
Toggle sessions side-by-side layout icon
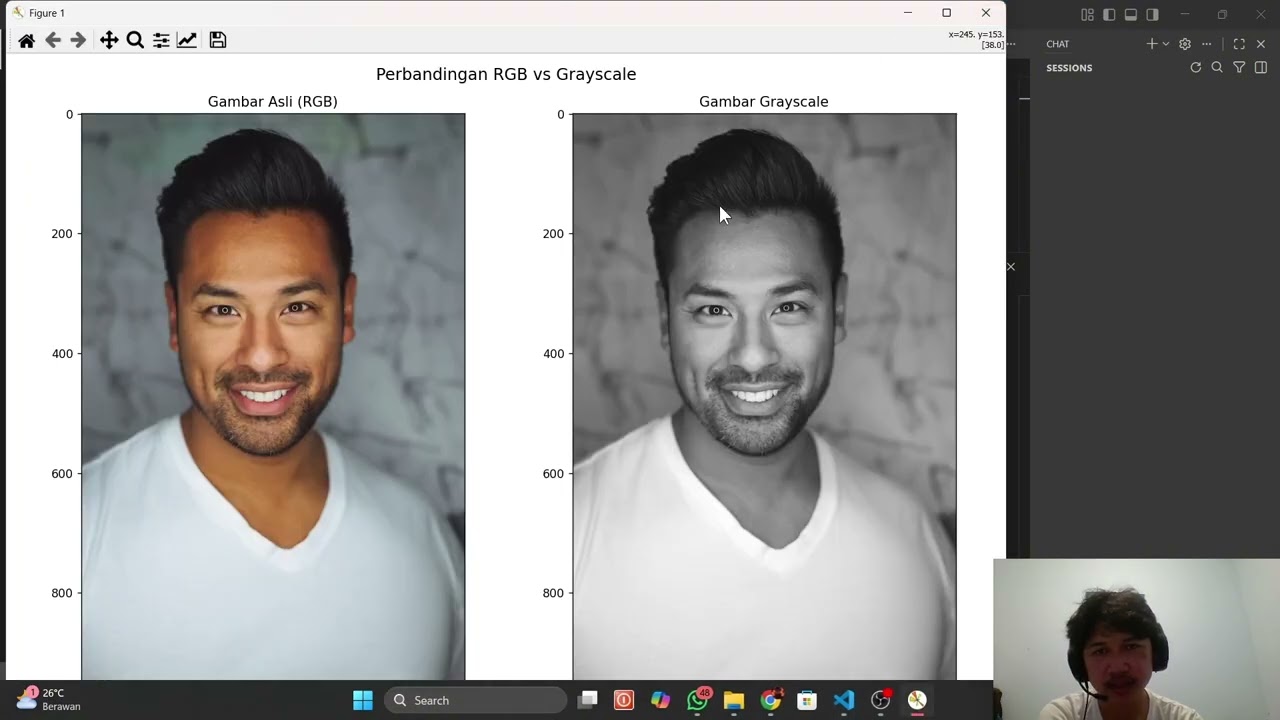pyautogui.click(x=1261, y=67)
